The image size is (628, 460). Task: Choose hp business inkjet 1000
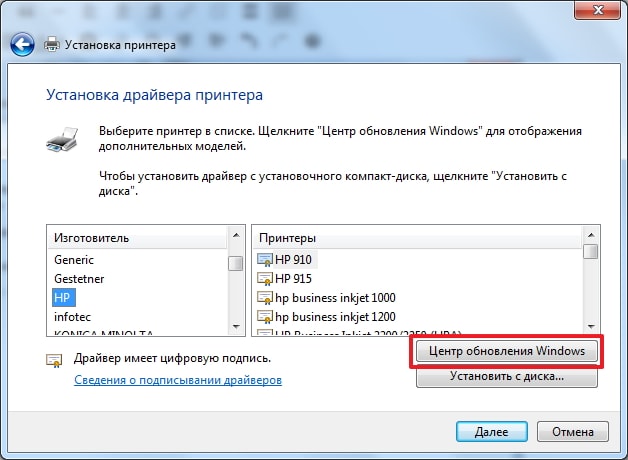335,298
